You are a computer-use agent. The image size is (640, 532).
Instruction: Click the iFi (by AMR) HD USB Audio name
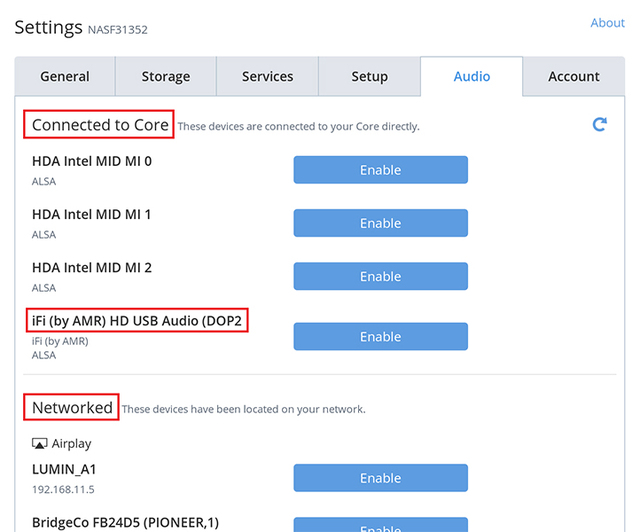point(138,321)
